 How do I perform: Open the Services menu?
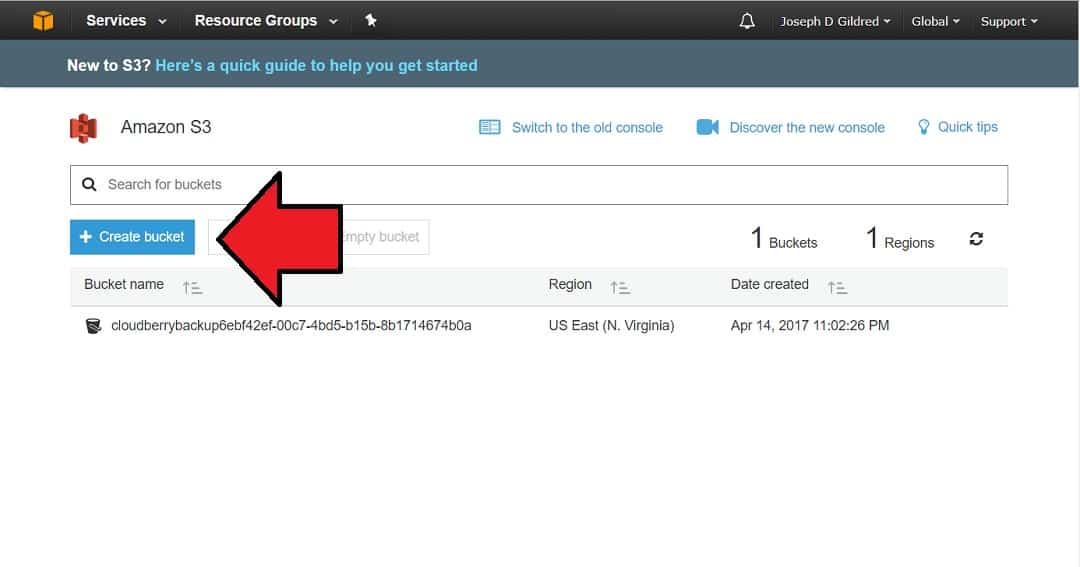coord(126,21)
